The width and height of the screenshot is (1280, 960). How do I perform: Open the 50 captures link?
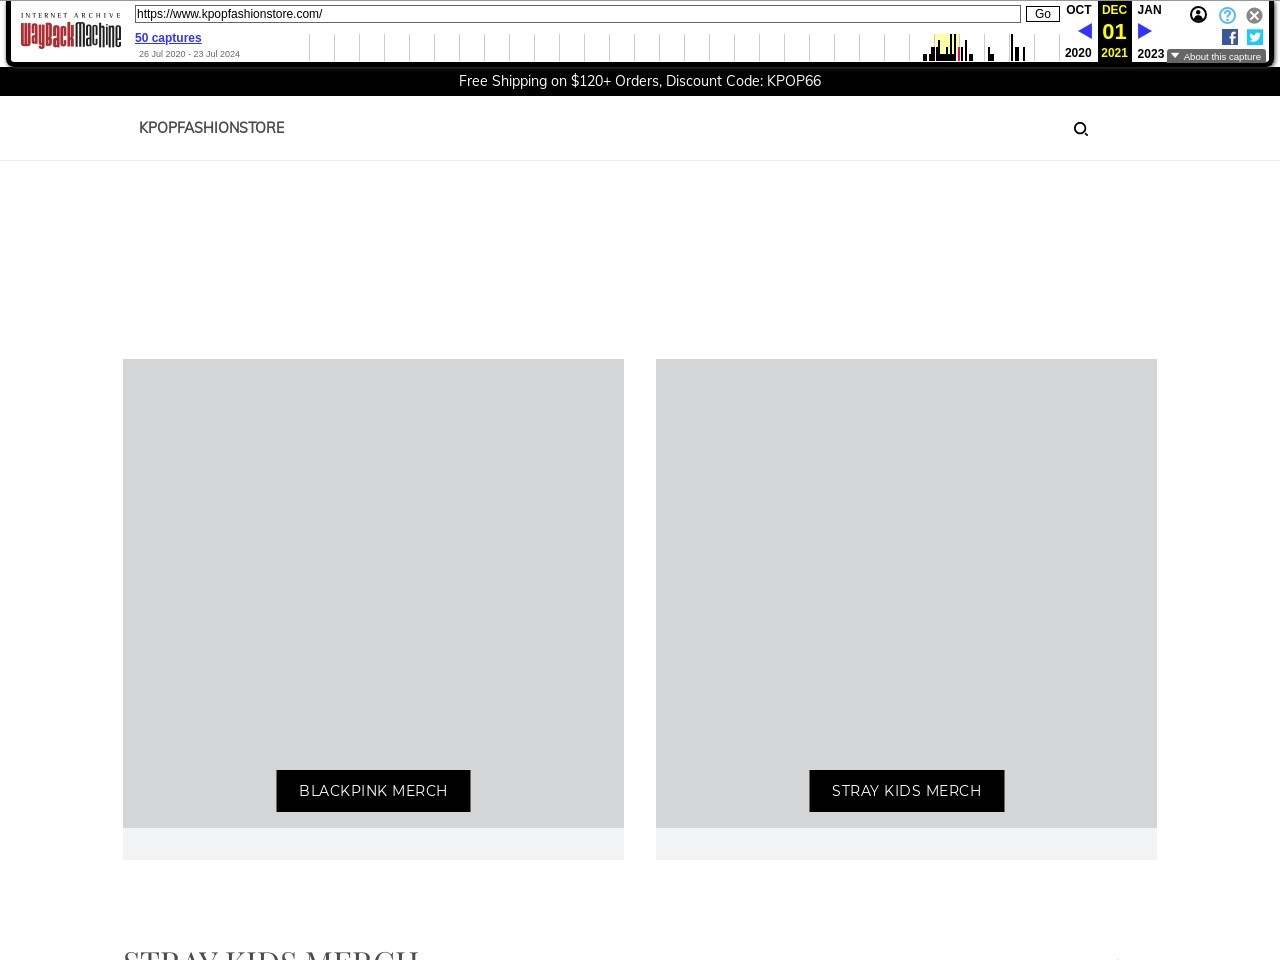pos(168,38)
